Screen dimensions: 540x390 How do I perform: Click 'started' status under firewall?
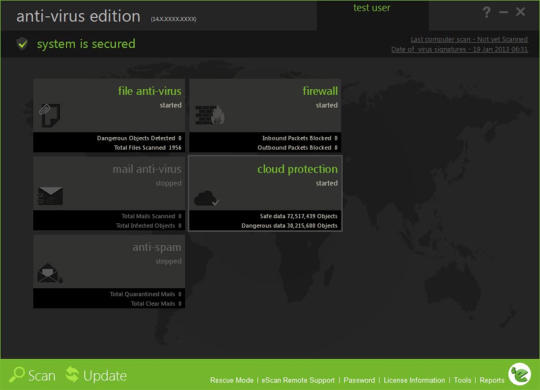pyautogui.click(x=327, y=105)
